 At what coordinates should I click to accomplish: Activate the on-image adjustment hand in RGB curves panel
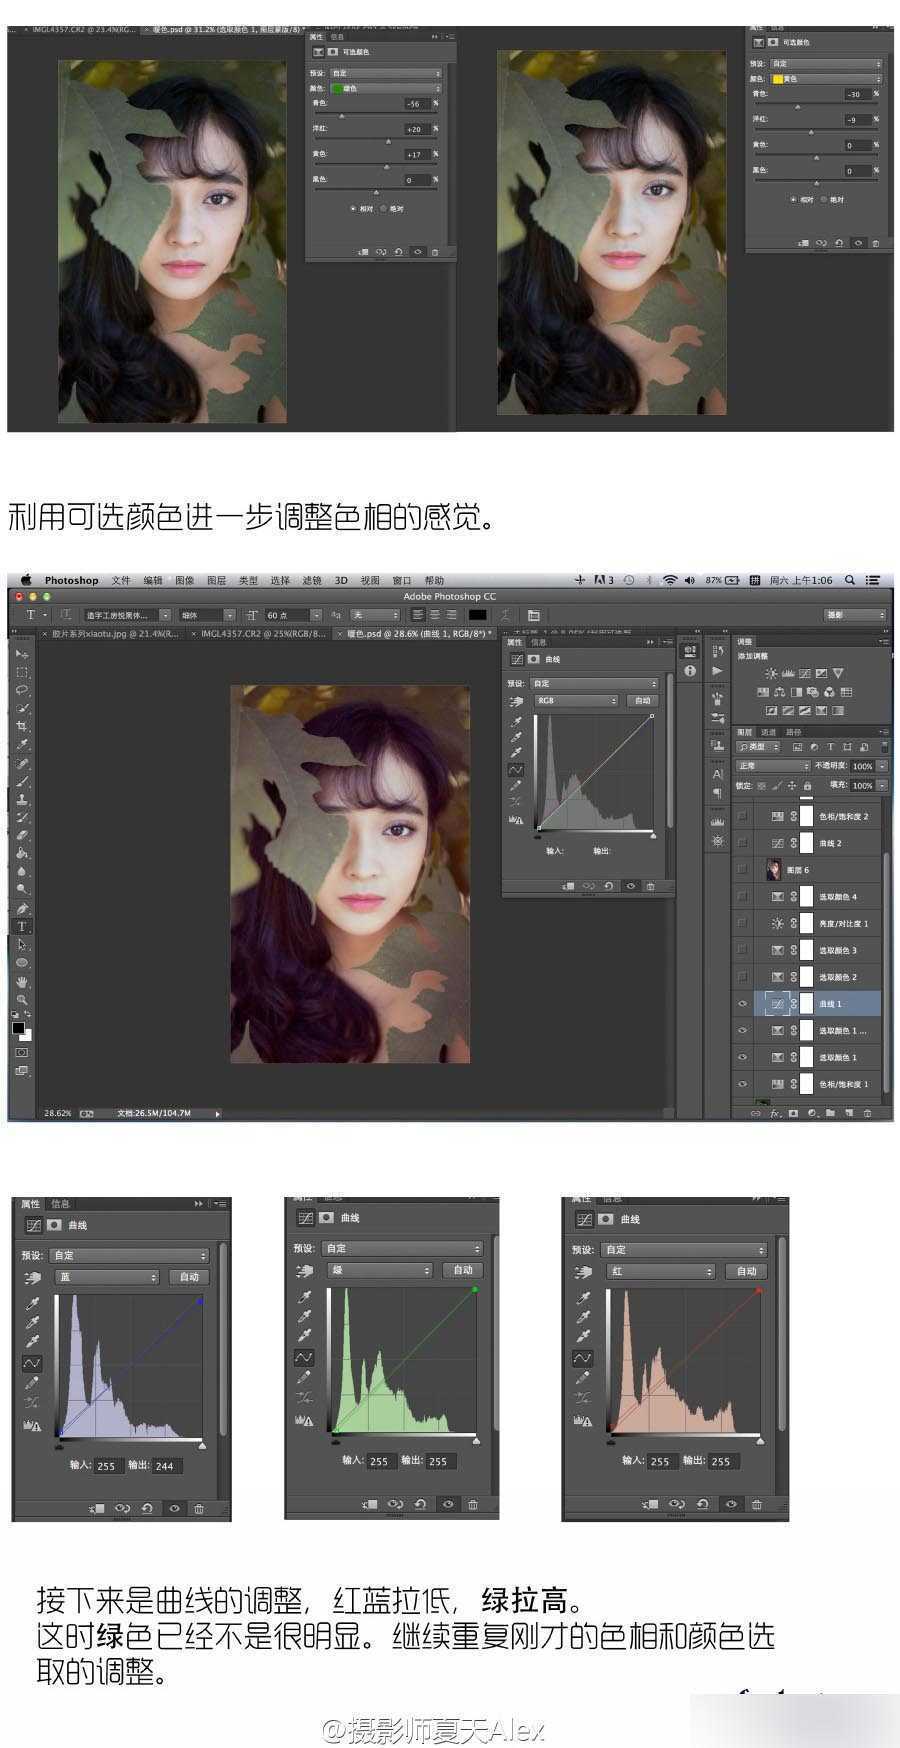click(516, 702)
